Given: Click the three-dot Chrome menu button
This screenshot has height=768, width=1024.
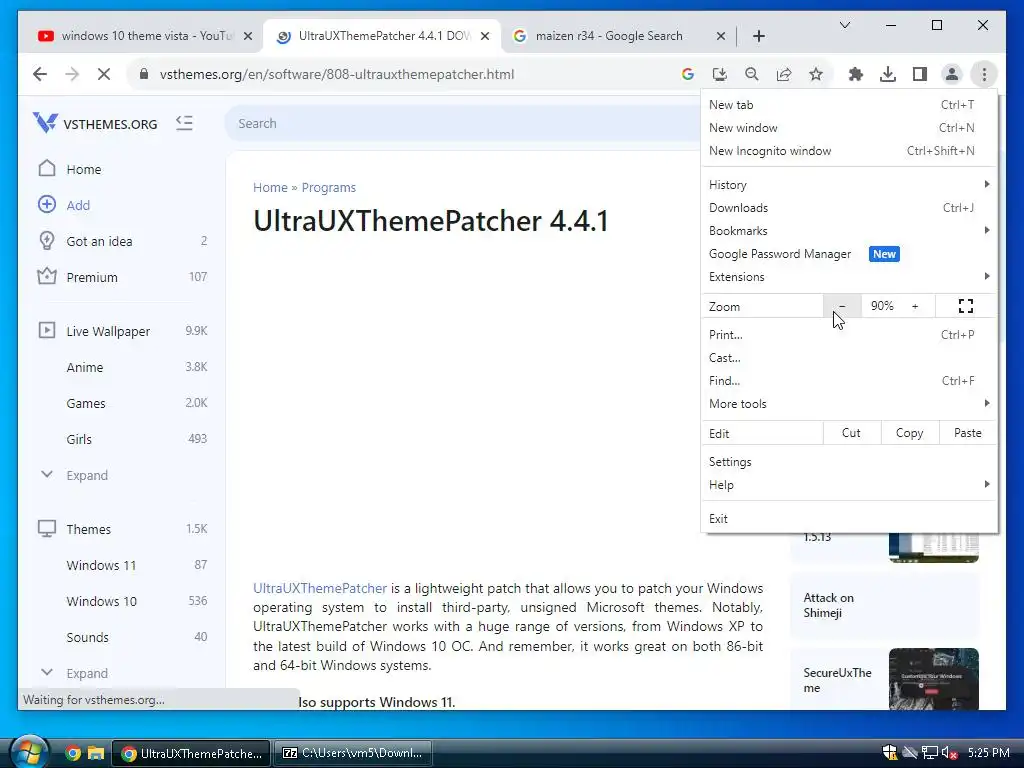Looking at the screenshot, I should click(984, 74).
